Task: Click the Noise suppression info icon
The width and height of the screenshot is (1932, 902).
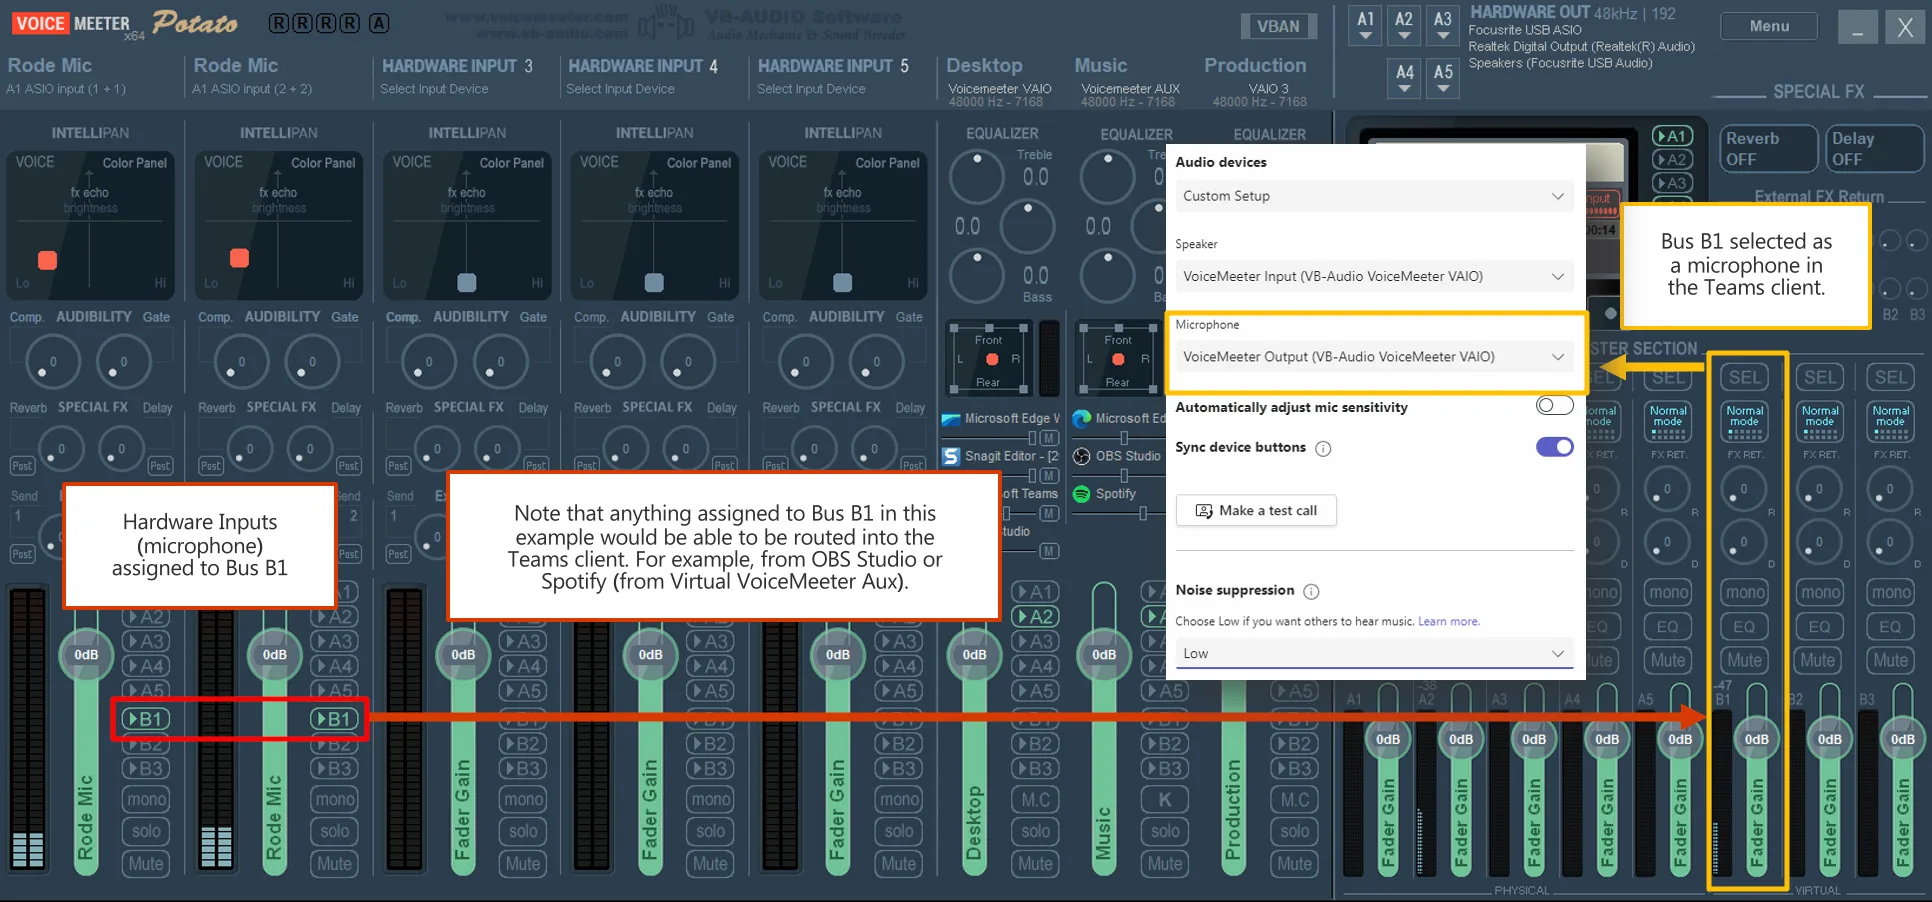Action: point(1311,591)
